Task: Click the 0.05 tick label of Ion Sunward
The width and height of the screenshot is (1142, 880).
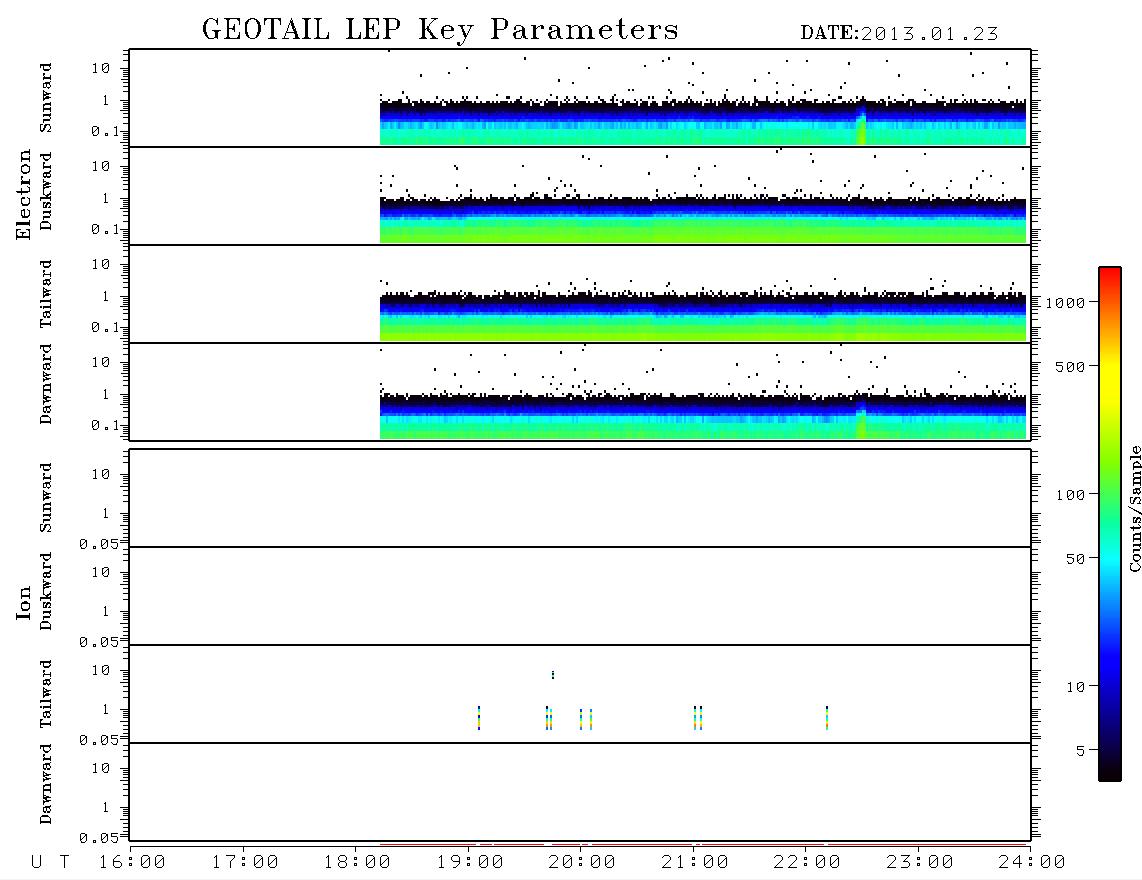Action: pyautogui.click(x=98, y=544)
